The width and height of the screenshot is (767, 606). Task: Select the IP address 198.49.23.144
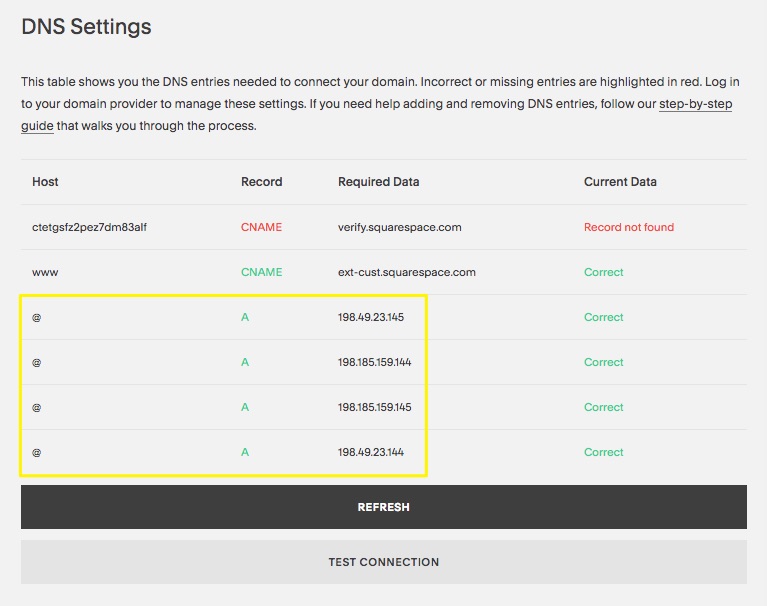(x=370, y=452)
